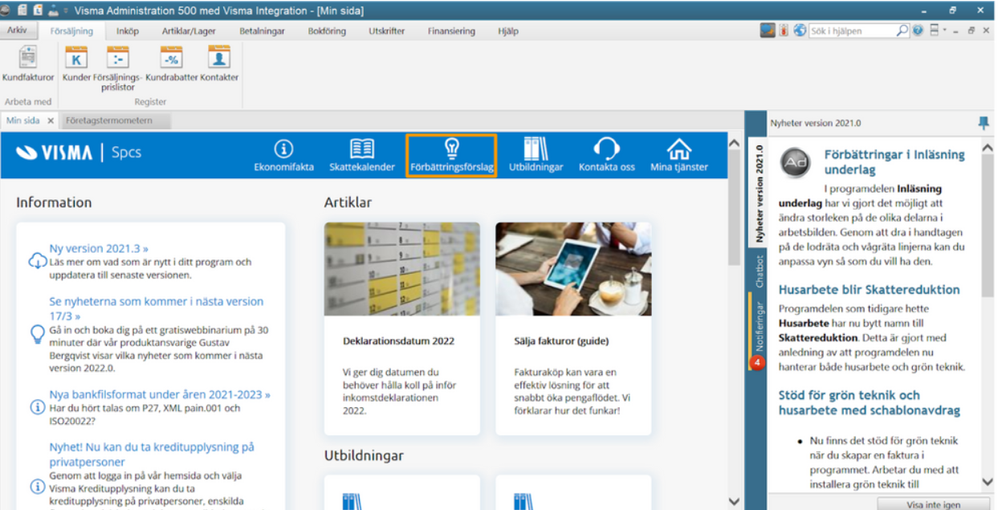The width and height of the screenshot is (998, 510).
Task: Switch to the Finansiering tab
Action: 451,31
